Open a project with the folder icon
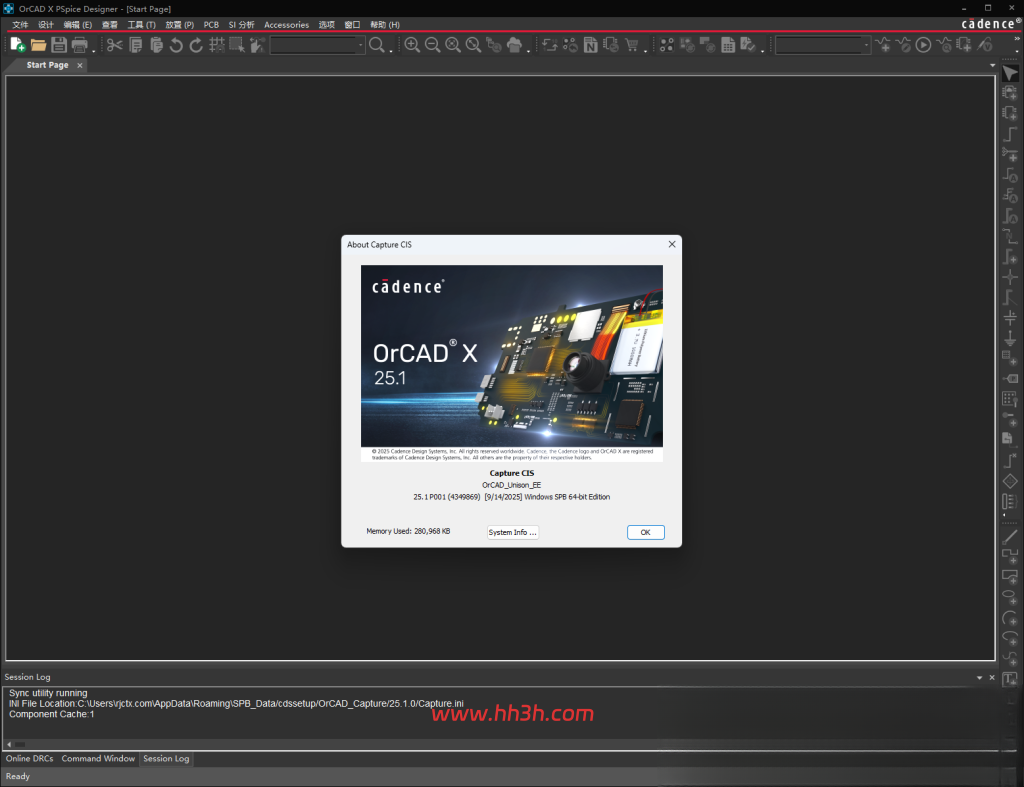The width and height of the screenshot is (1024, 787). (x=39, y=45)
